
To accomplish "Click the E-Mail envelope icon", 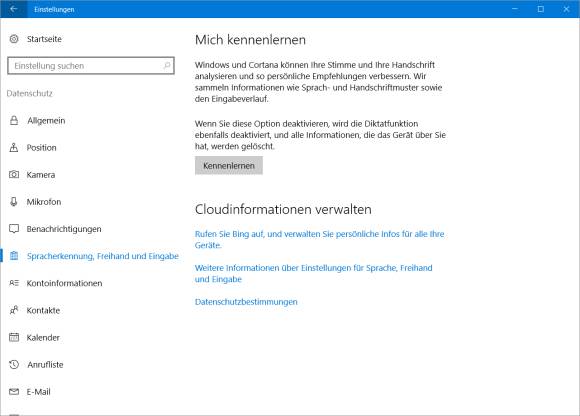I will click(14, 392).
